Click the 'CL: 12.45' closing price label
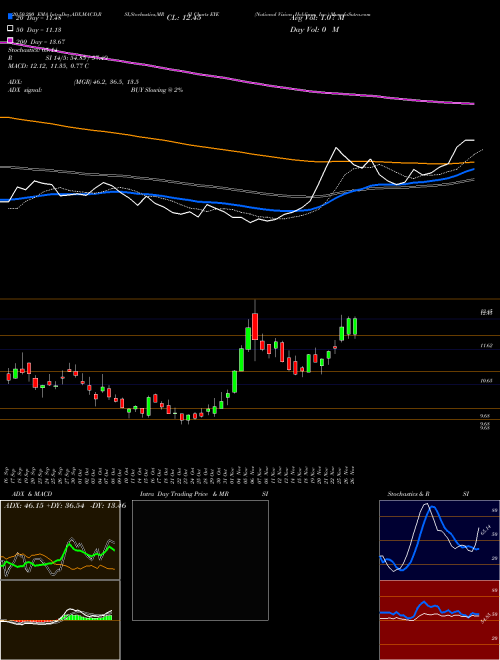 184,18
